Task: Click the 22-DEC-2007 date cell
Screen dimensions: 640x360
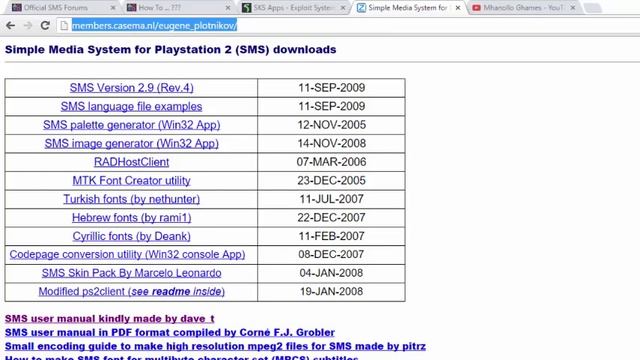Action: (x=331, y=218)
